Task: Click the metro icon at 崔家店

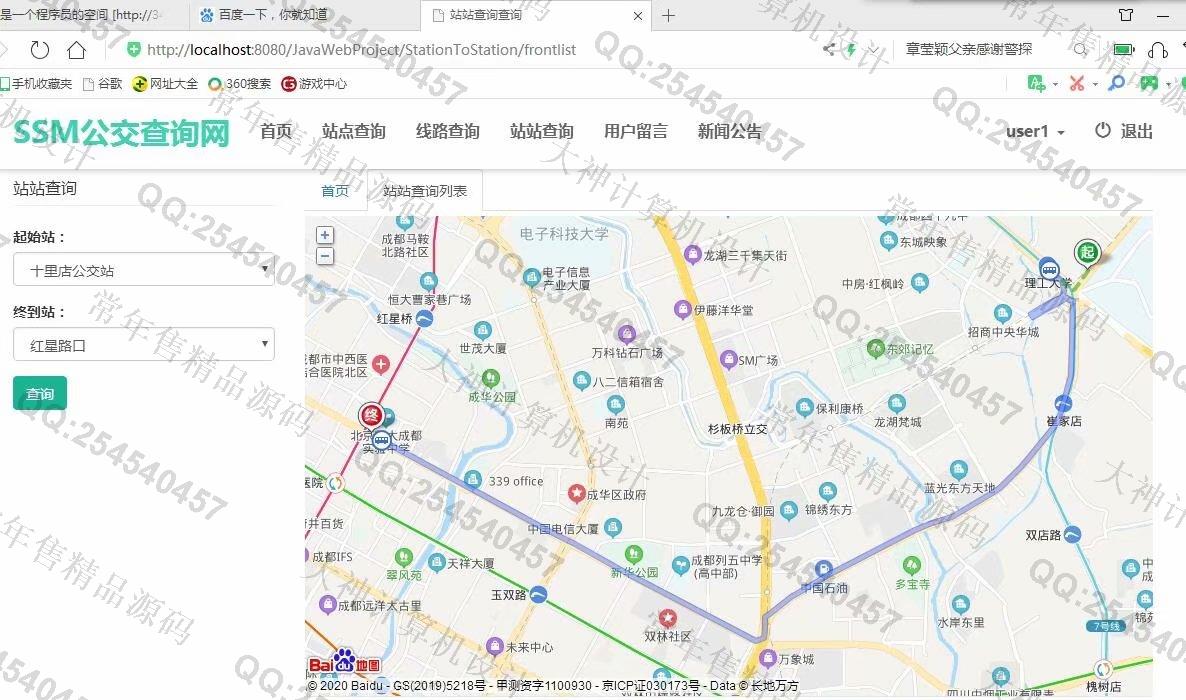Action: click(1063, 403)
